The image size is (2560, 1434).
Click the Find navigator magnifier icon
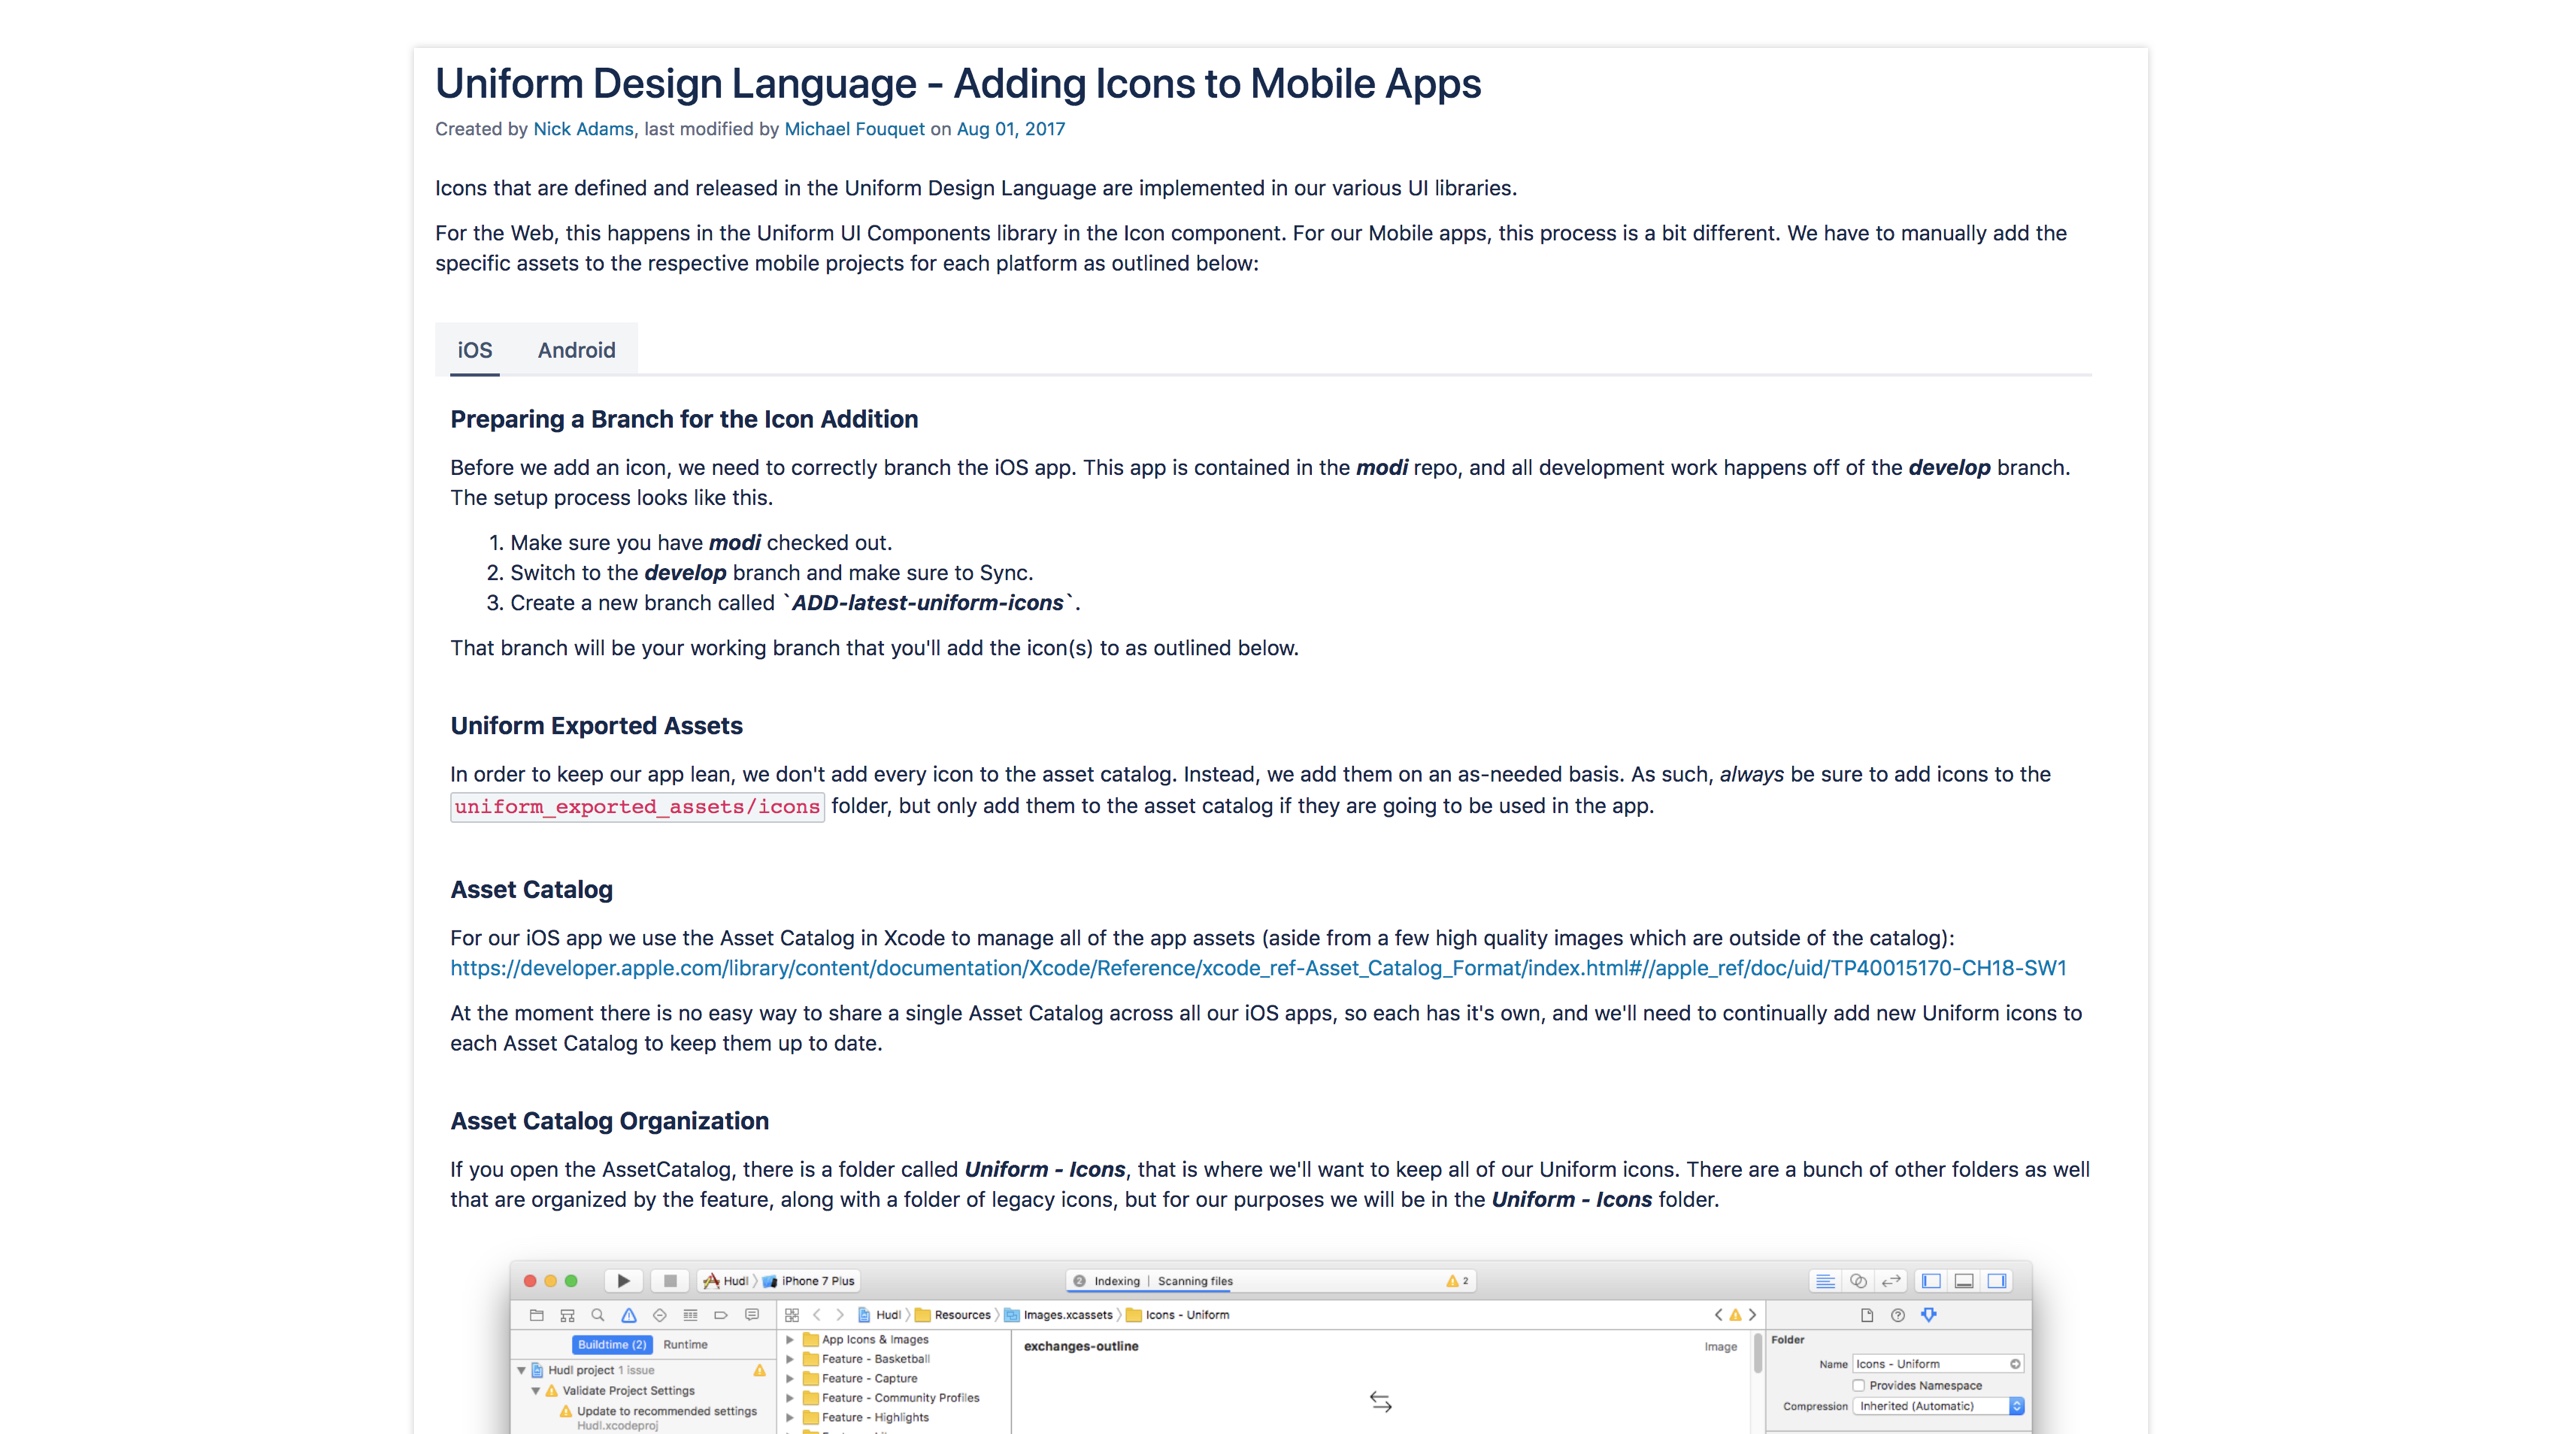coord(598,1315)
